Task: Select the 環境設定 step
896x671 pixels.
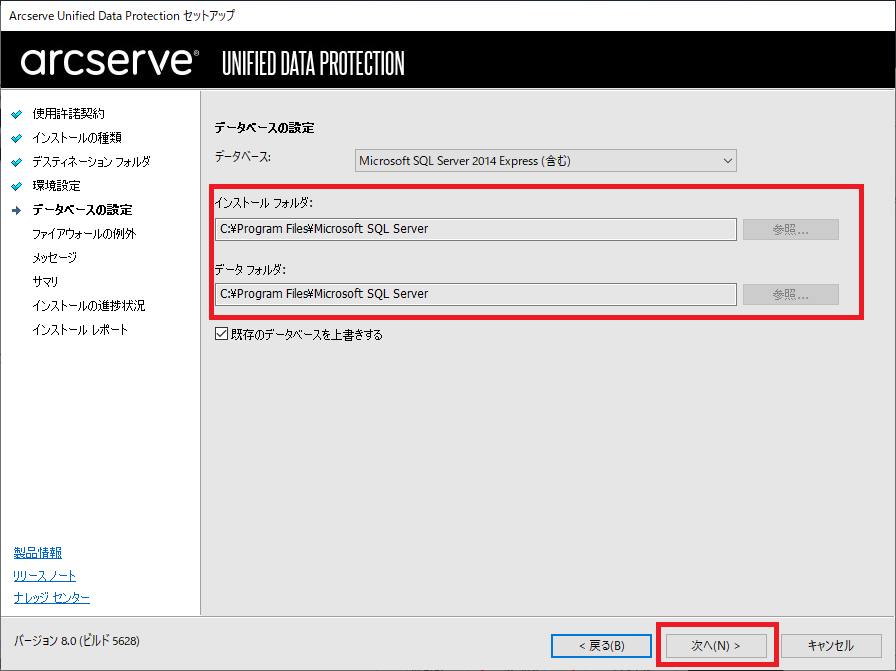Action: point(57,186)
